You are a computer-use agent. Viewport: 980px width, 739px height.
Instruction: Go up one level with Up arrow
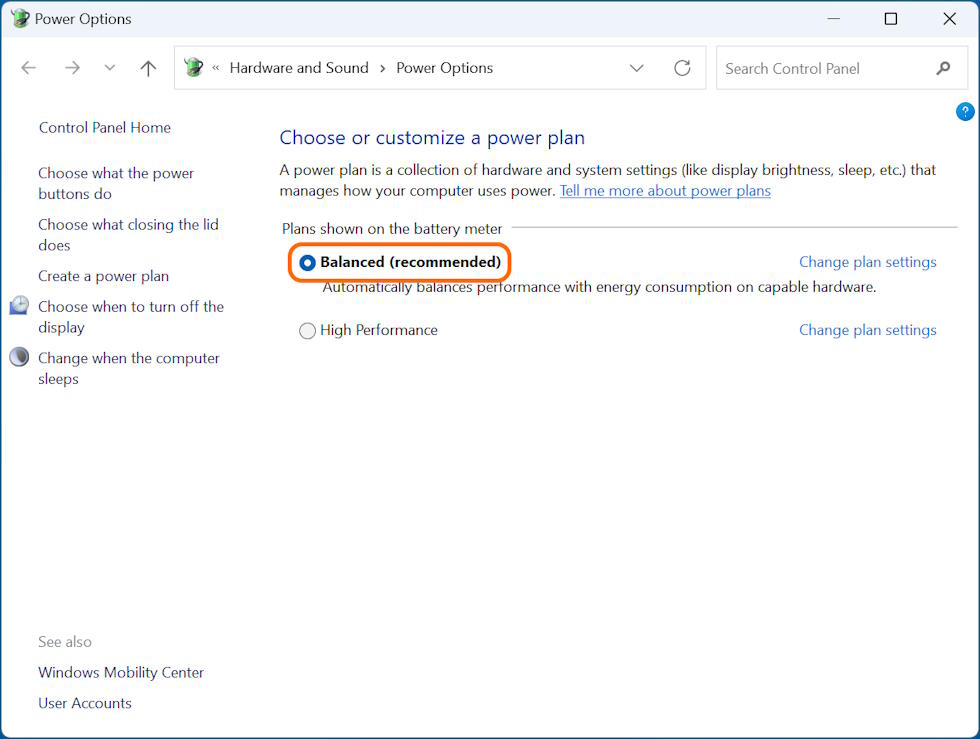148,68
